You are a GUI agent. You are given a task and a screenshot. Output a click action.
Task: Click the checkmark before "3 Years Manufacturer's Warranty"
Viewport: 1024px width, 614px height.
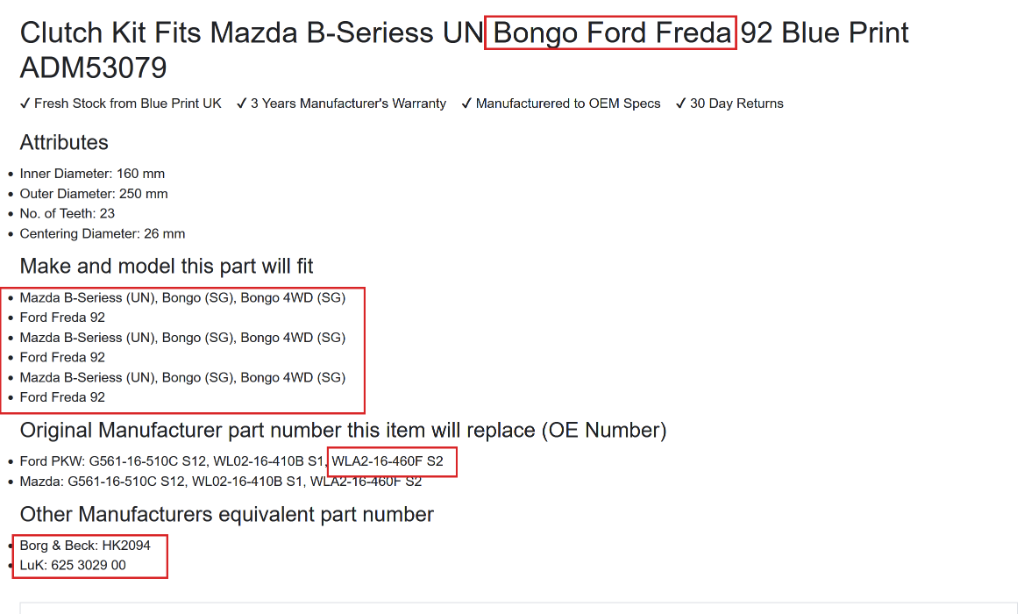(x=242, y=103)
